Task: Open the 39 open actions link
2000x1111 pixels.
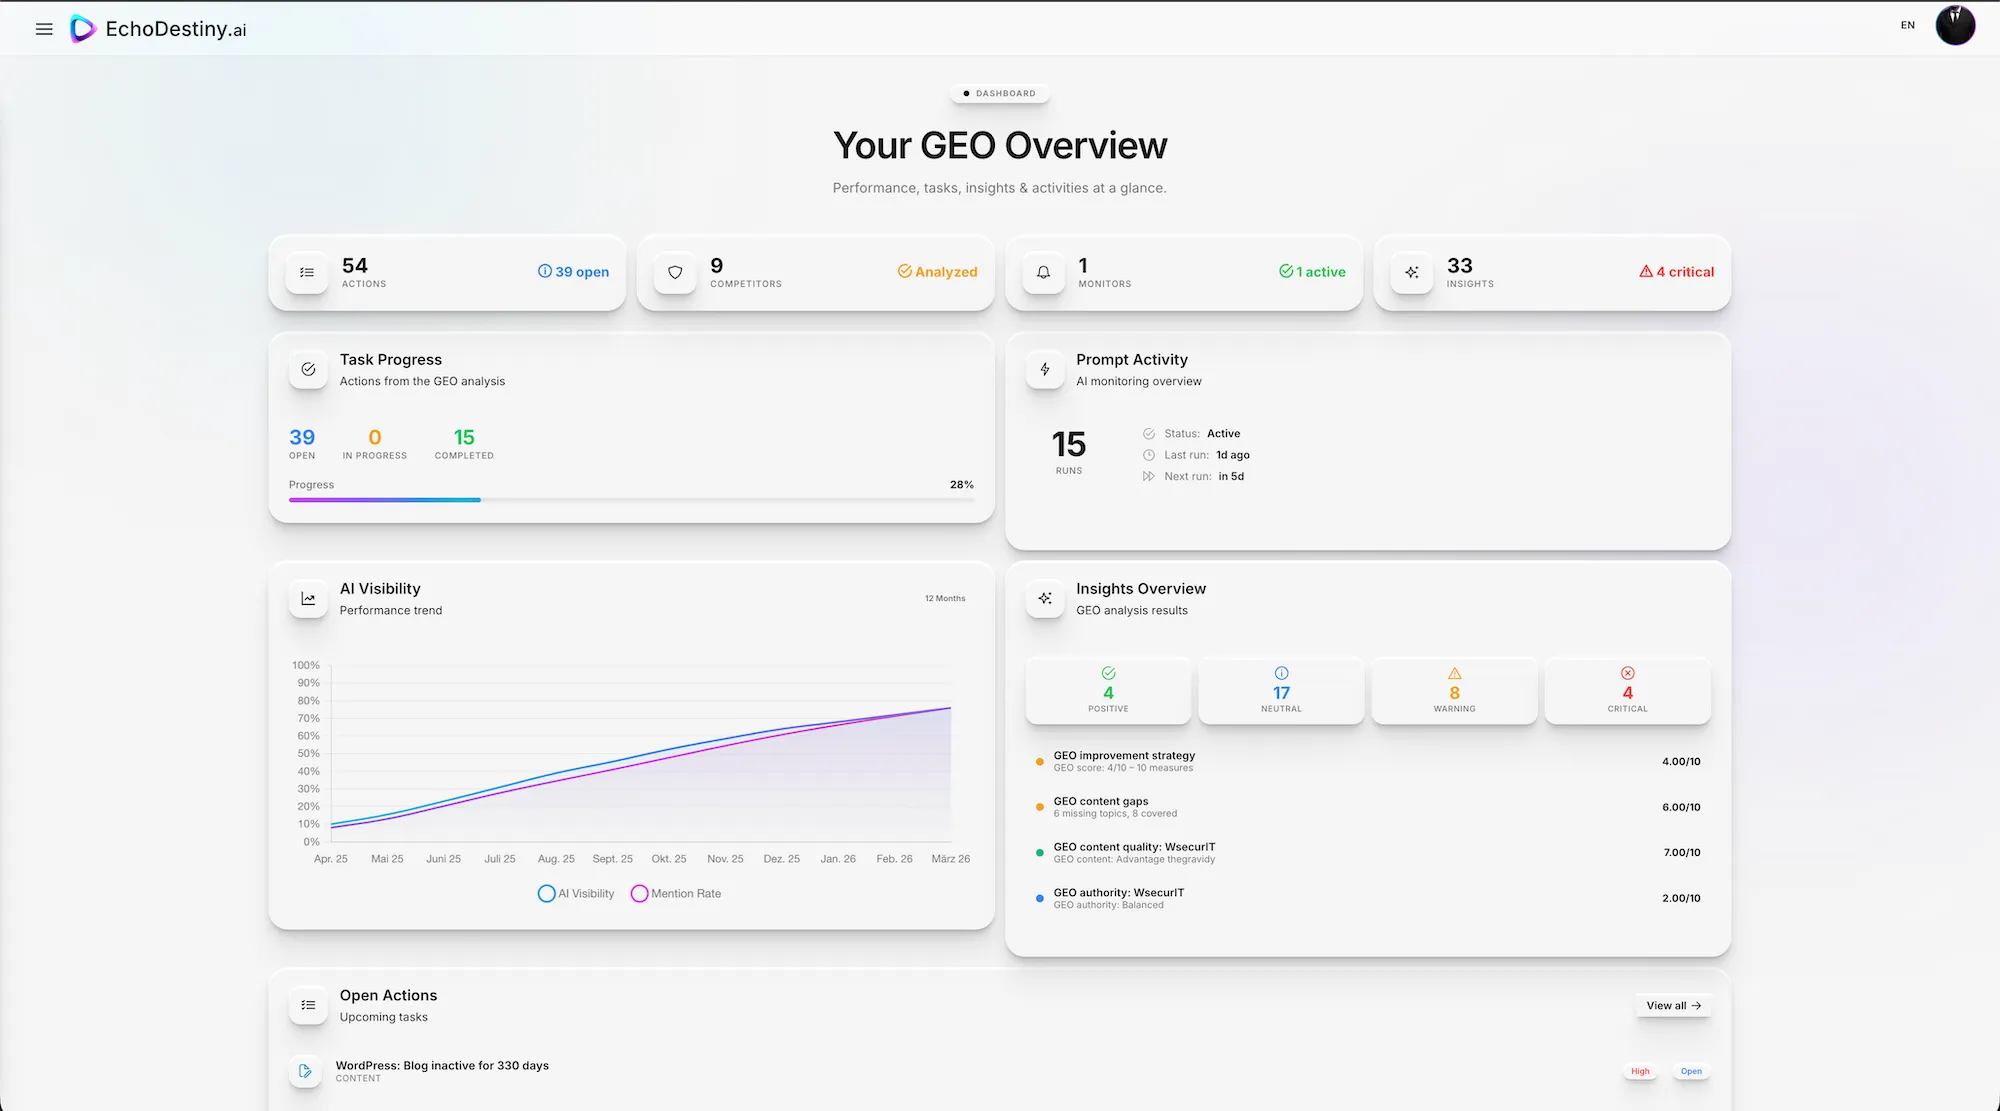Action: [x=573, y=271]
